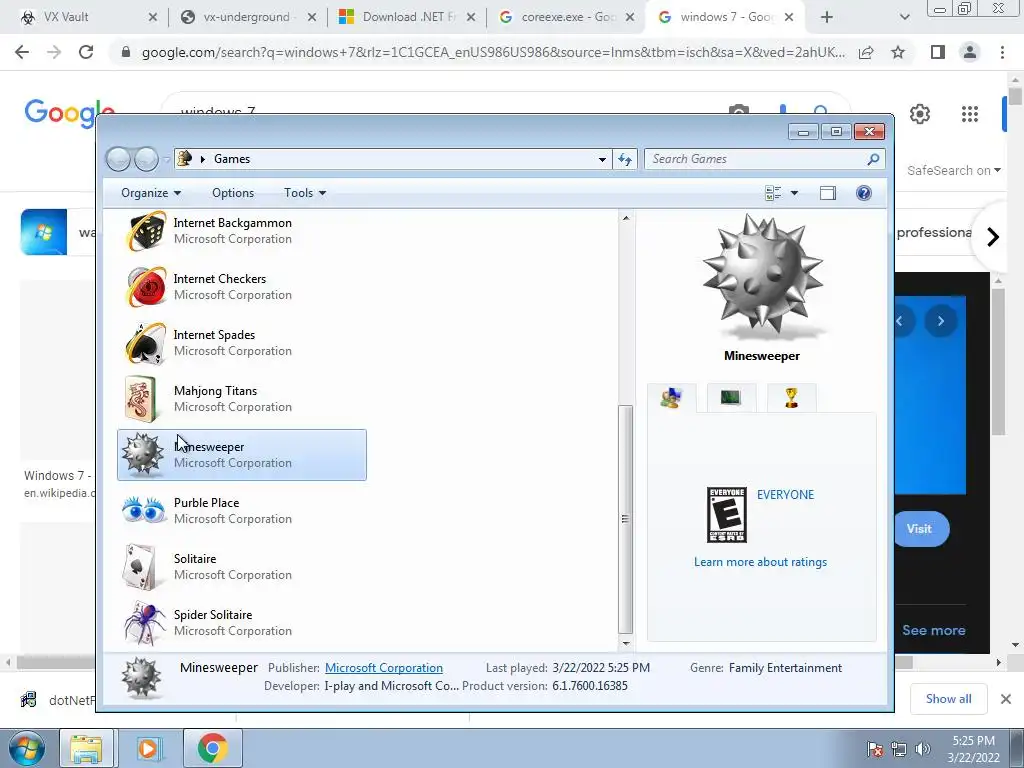Click the games list scroll up arrow
The width and height of the screenshot is (1024, 768).
point(626,218)
